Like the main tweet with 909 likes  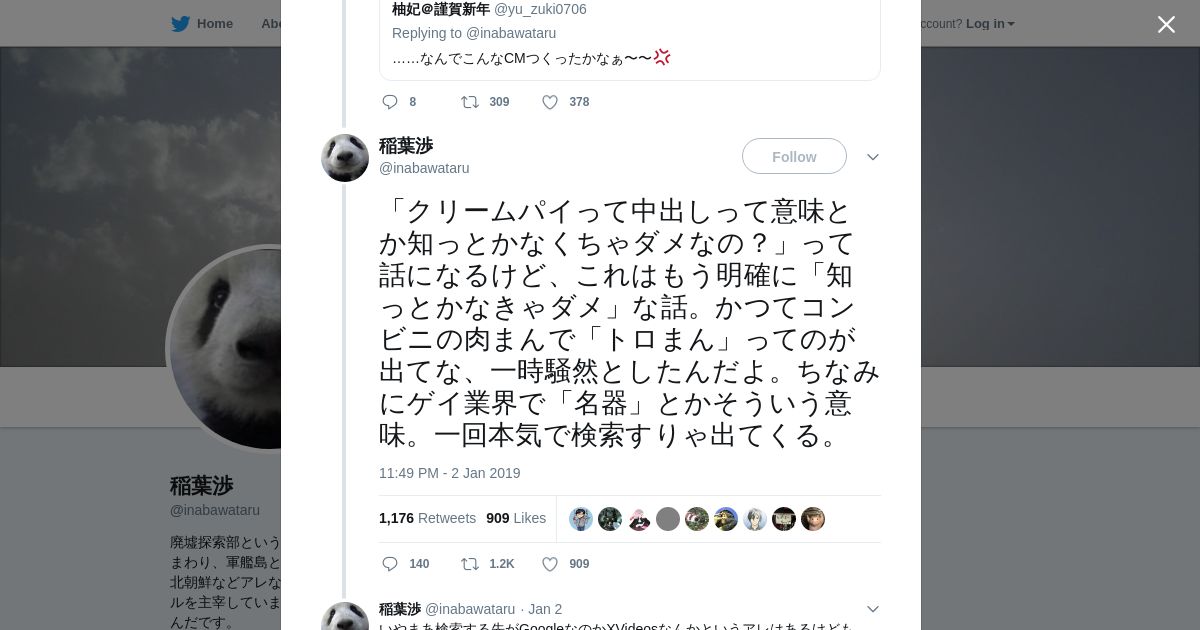550,564
